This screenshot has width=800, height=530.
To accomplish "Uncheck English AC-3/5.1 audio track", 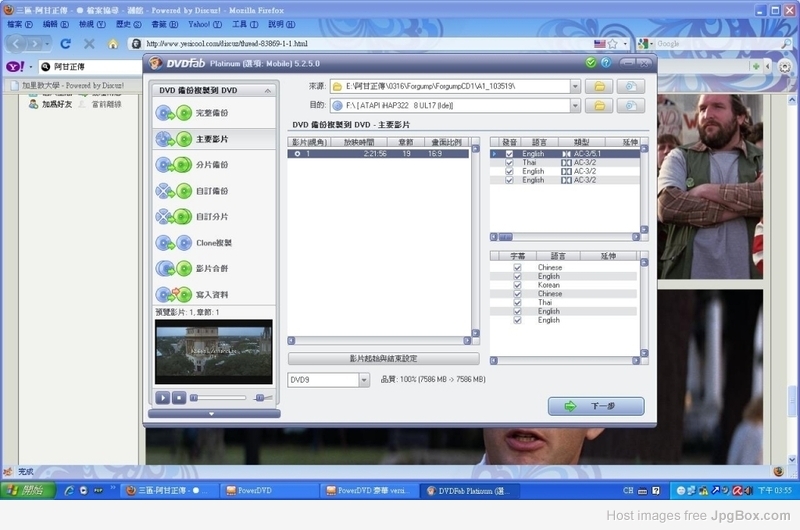I will coord(509,154).
